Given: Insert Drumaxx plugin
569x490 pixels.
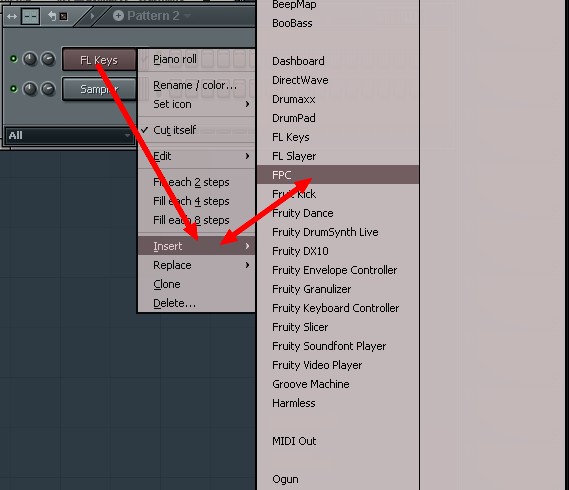Looking at the screenshot, I should [x=338, y=99].
